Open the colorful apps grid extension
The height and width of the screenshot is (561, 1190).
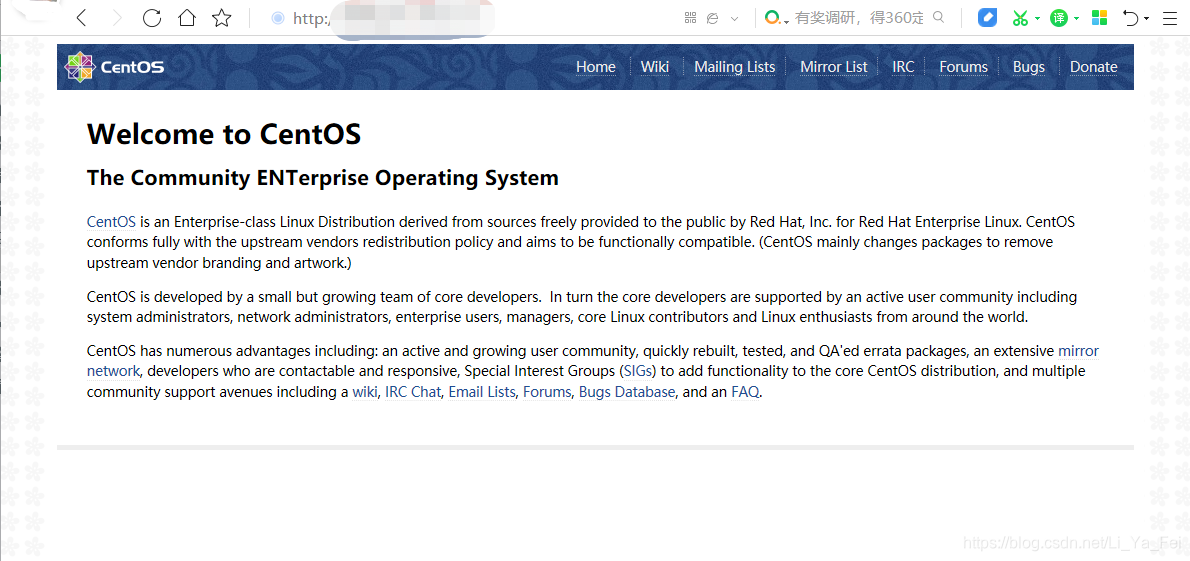1100,18
